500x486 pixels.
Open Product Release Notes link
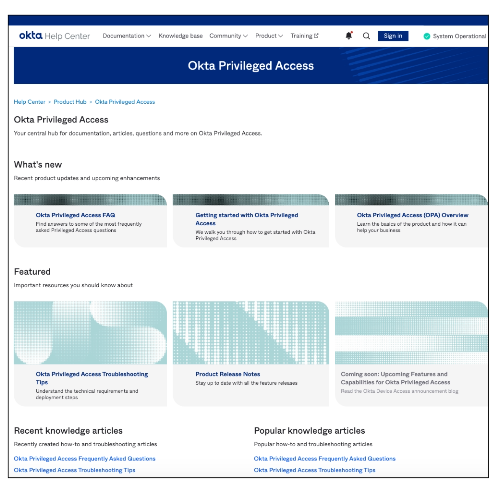coord(228,374)
